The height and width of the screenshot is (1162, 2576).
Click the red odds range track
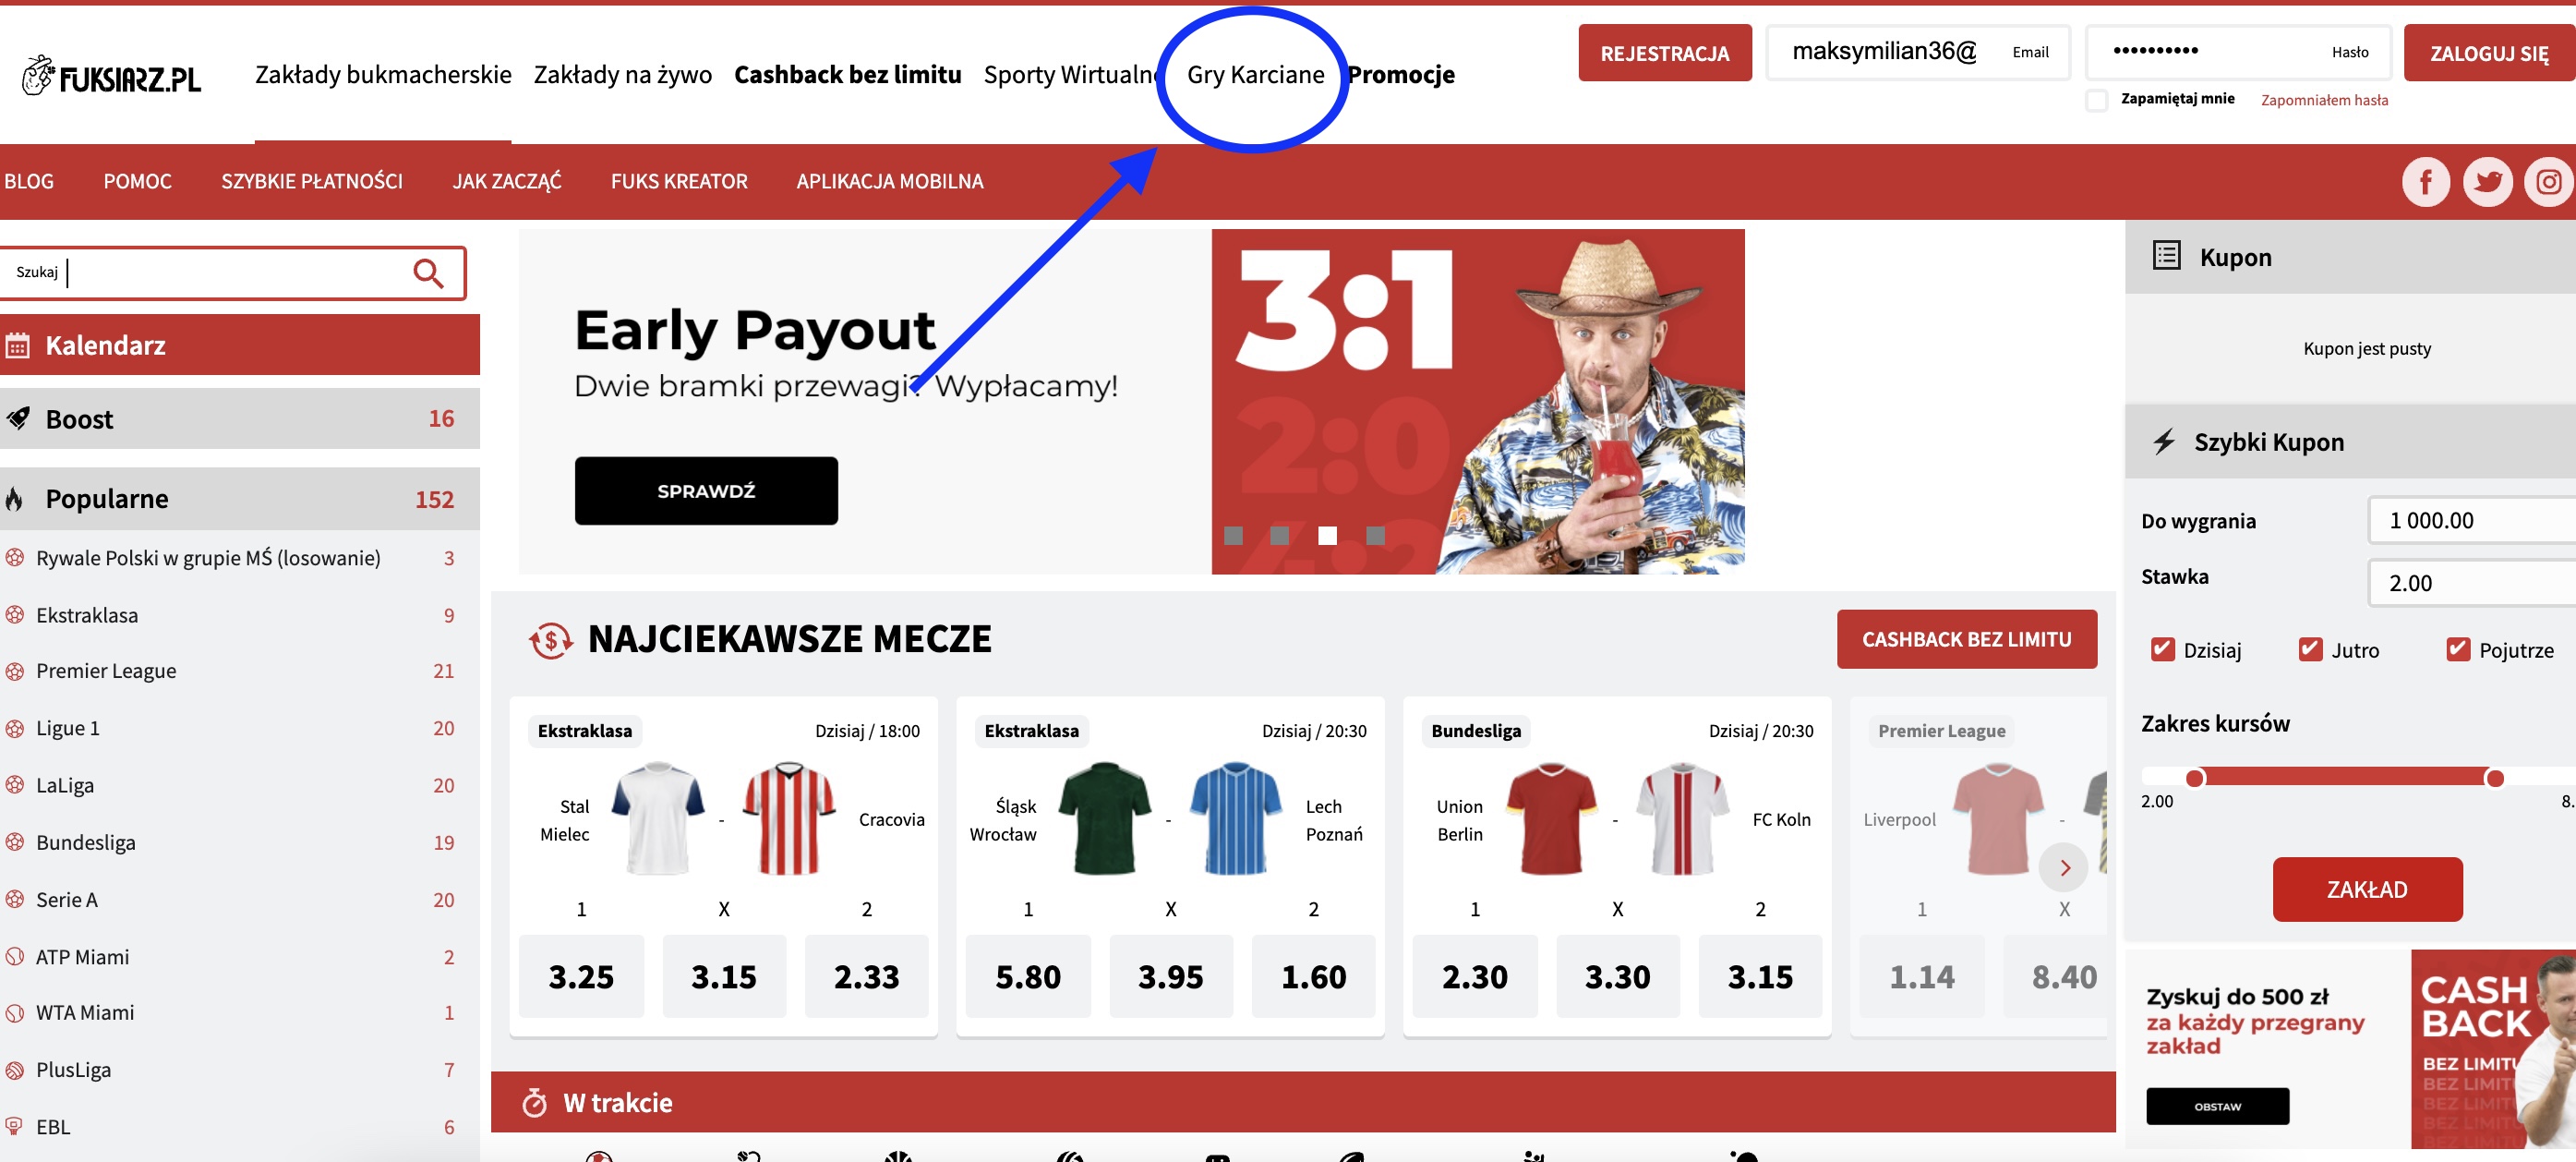[2344, 777]
